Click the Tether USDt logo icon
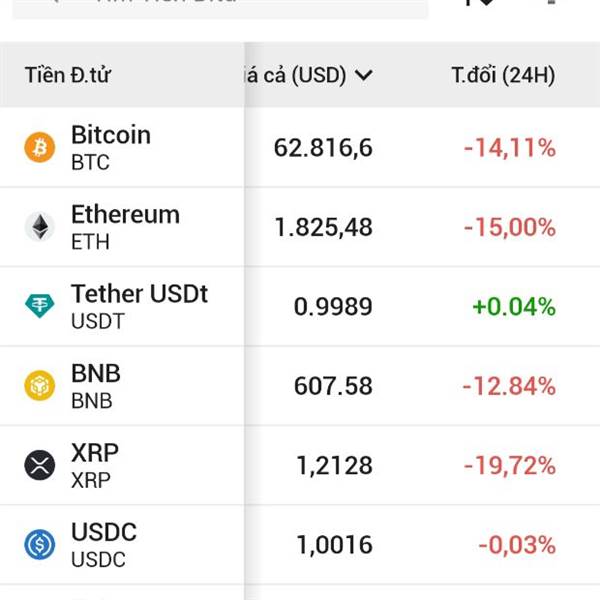Image resolution: width=600 pixels, height=600 pixels. point(40,306)
